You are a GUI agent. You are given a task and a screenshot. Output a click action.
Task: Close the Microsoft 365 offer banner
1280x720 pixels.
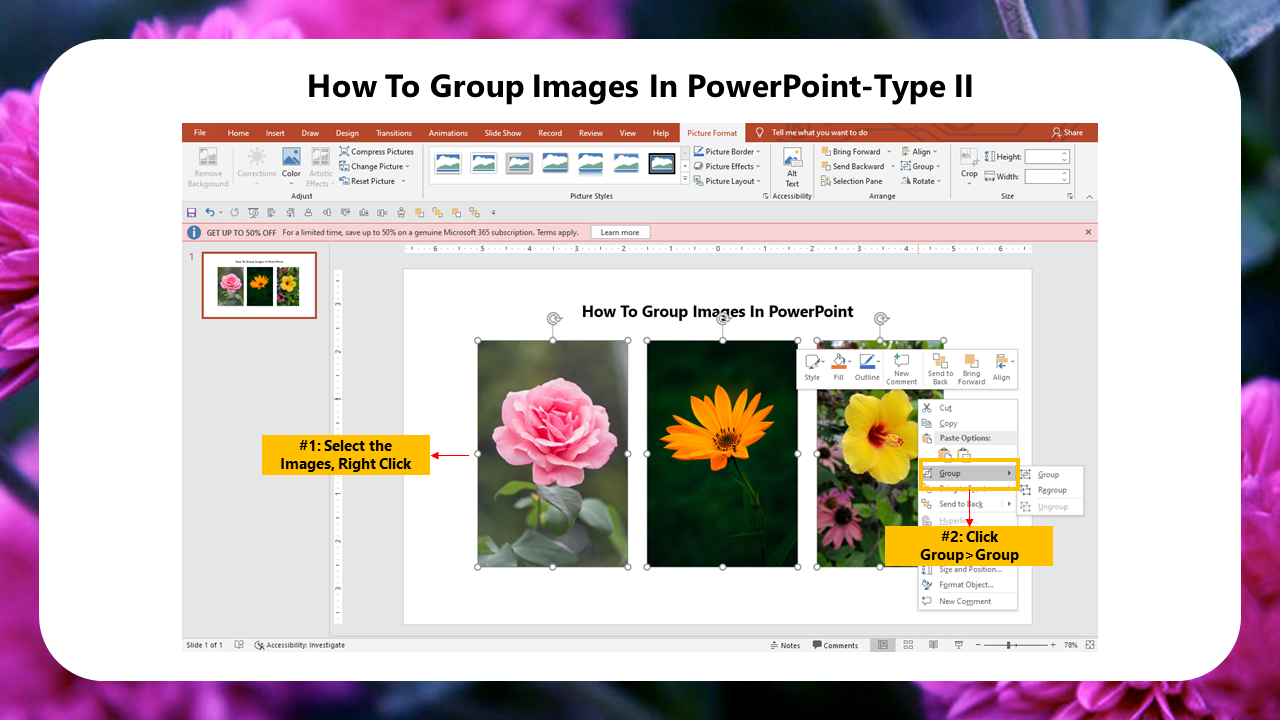[x=1089, y=232]
